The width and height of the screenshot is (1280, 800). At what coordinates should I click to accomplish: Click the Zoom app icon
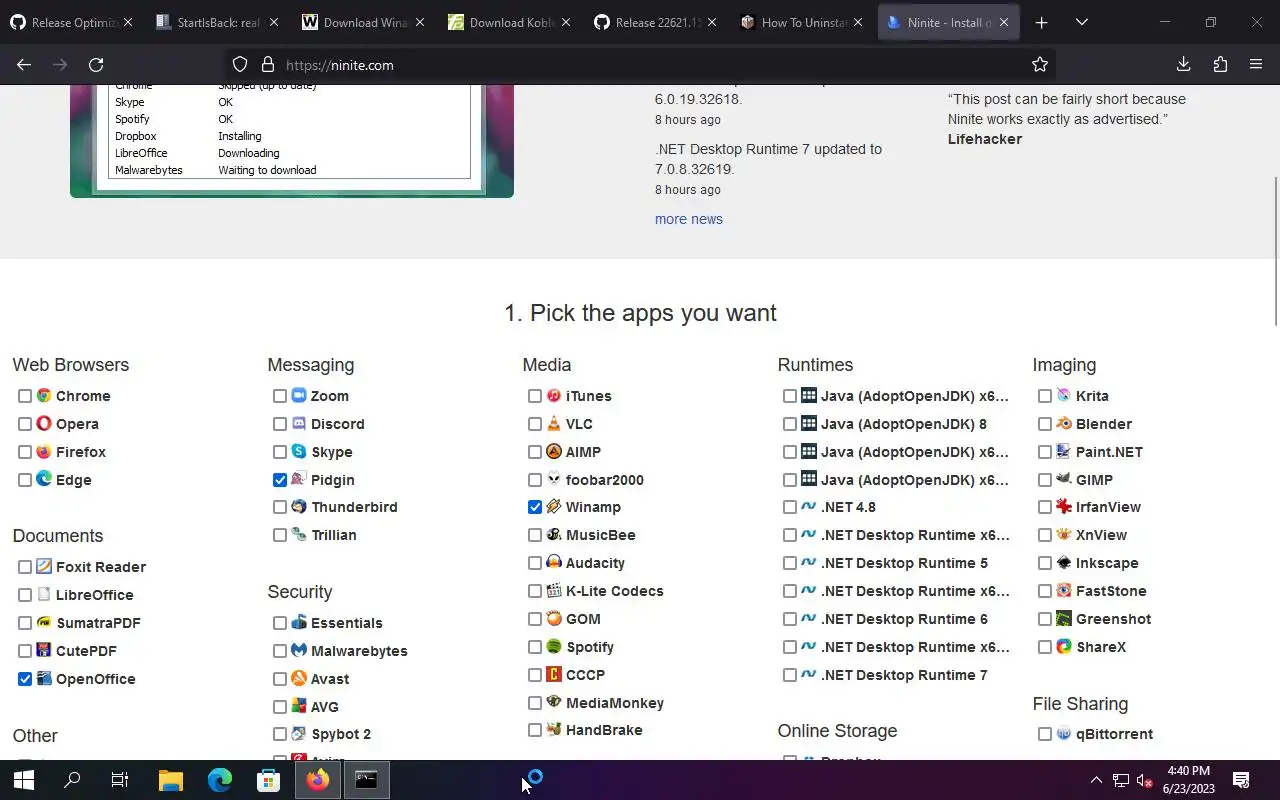pos(299,396)
